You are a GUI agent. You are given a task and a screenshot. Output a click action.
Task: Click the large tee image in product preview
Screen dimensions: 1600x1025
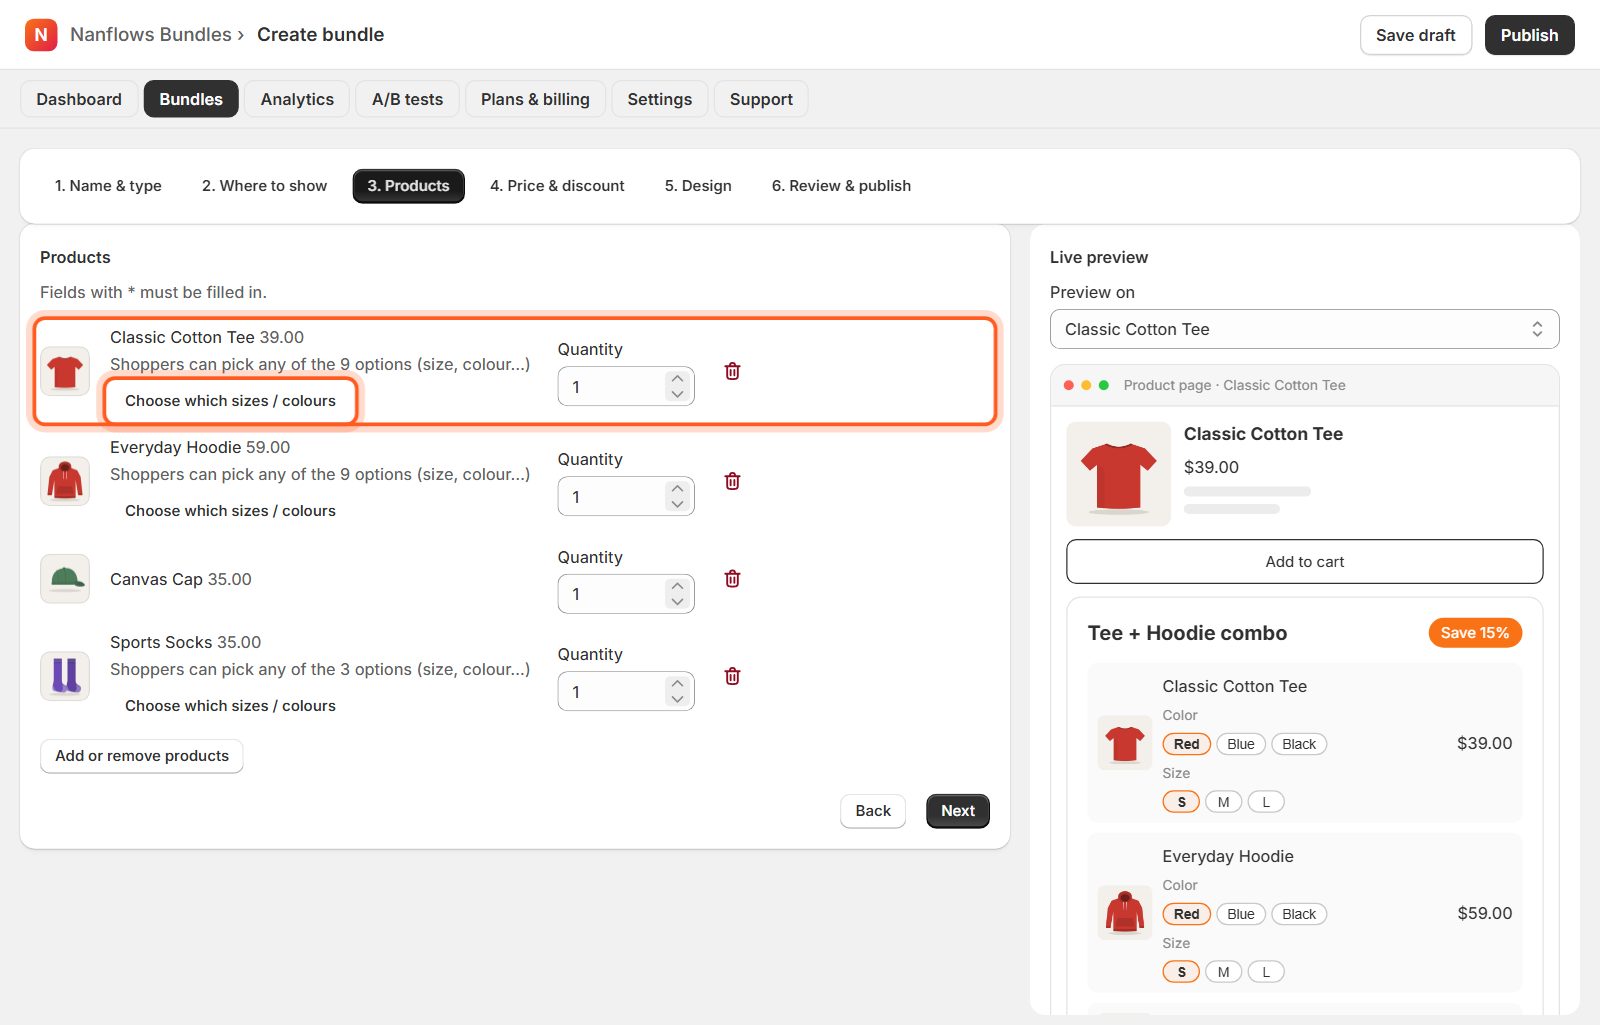[x=1119, y=474]
